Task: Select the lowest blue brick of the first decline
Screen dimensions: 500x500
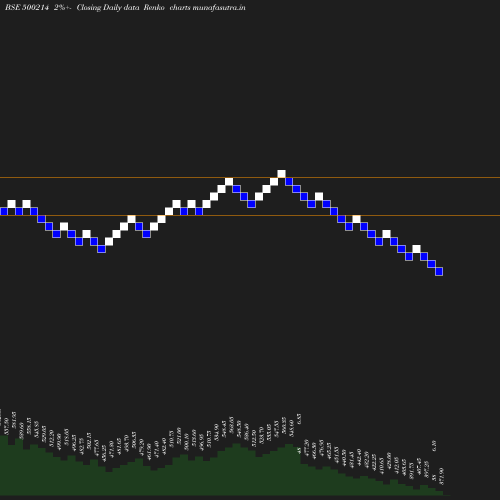Action: coord(101,249)
